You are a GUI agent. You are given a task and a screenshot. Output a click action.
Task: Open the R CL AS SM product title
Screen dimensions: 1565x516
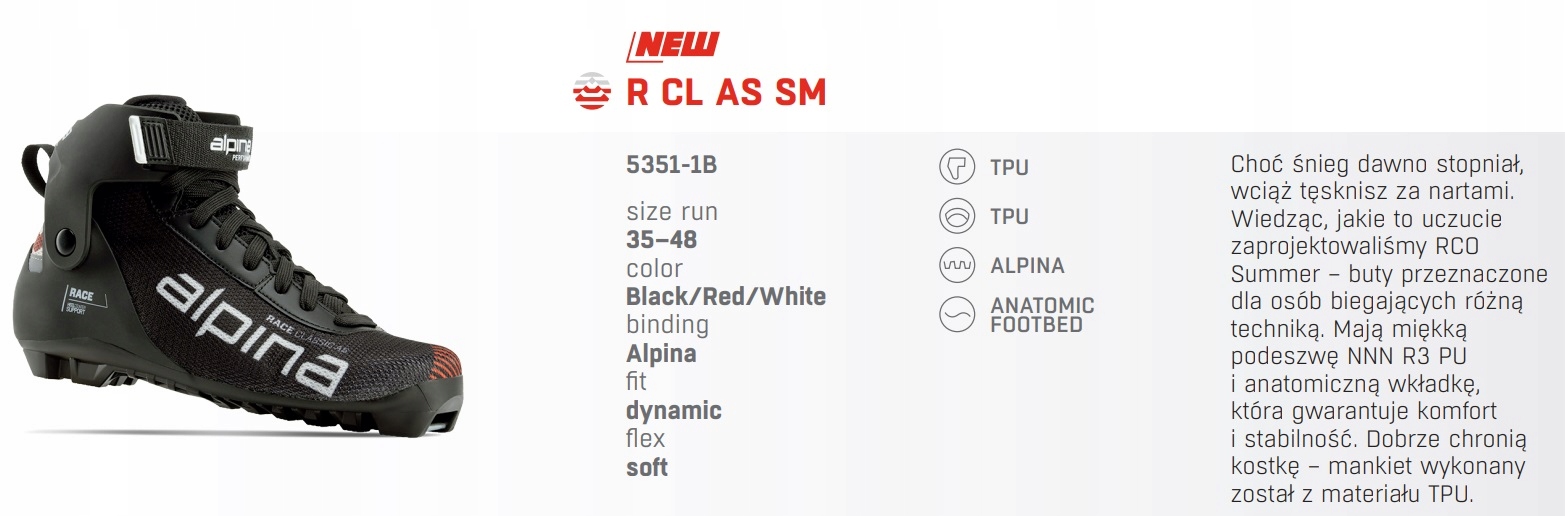726,93
